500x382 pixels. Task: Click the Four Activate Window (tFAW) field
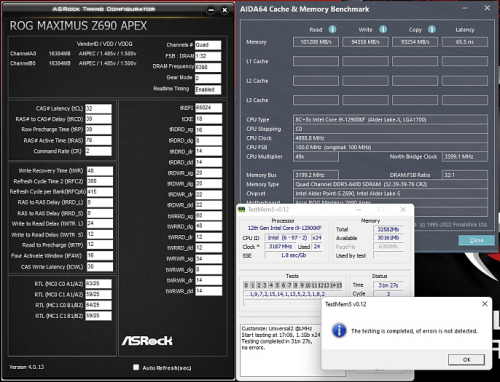(x=100, y=256)
